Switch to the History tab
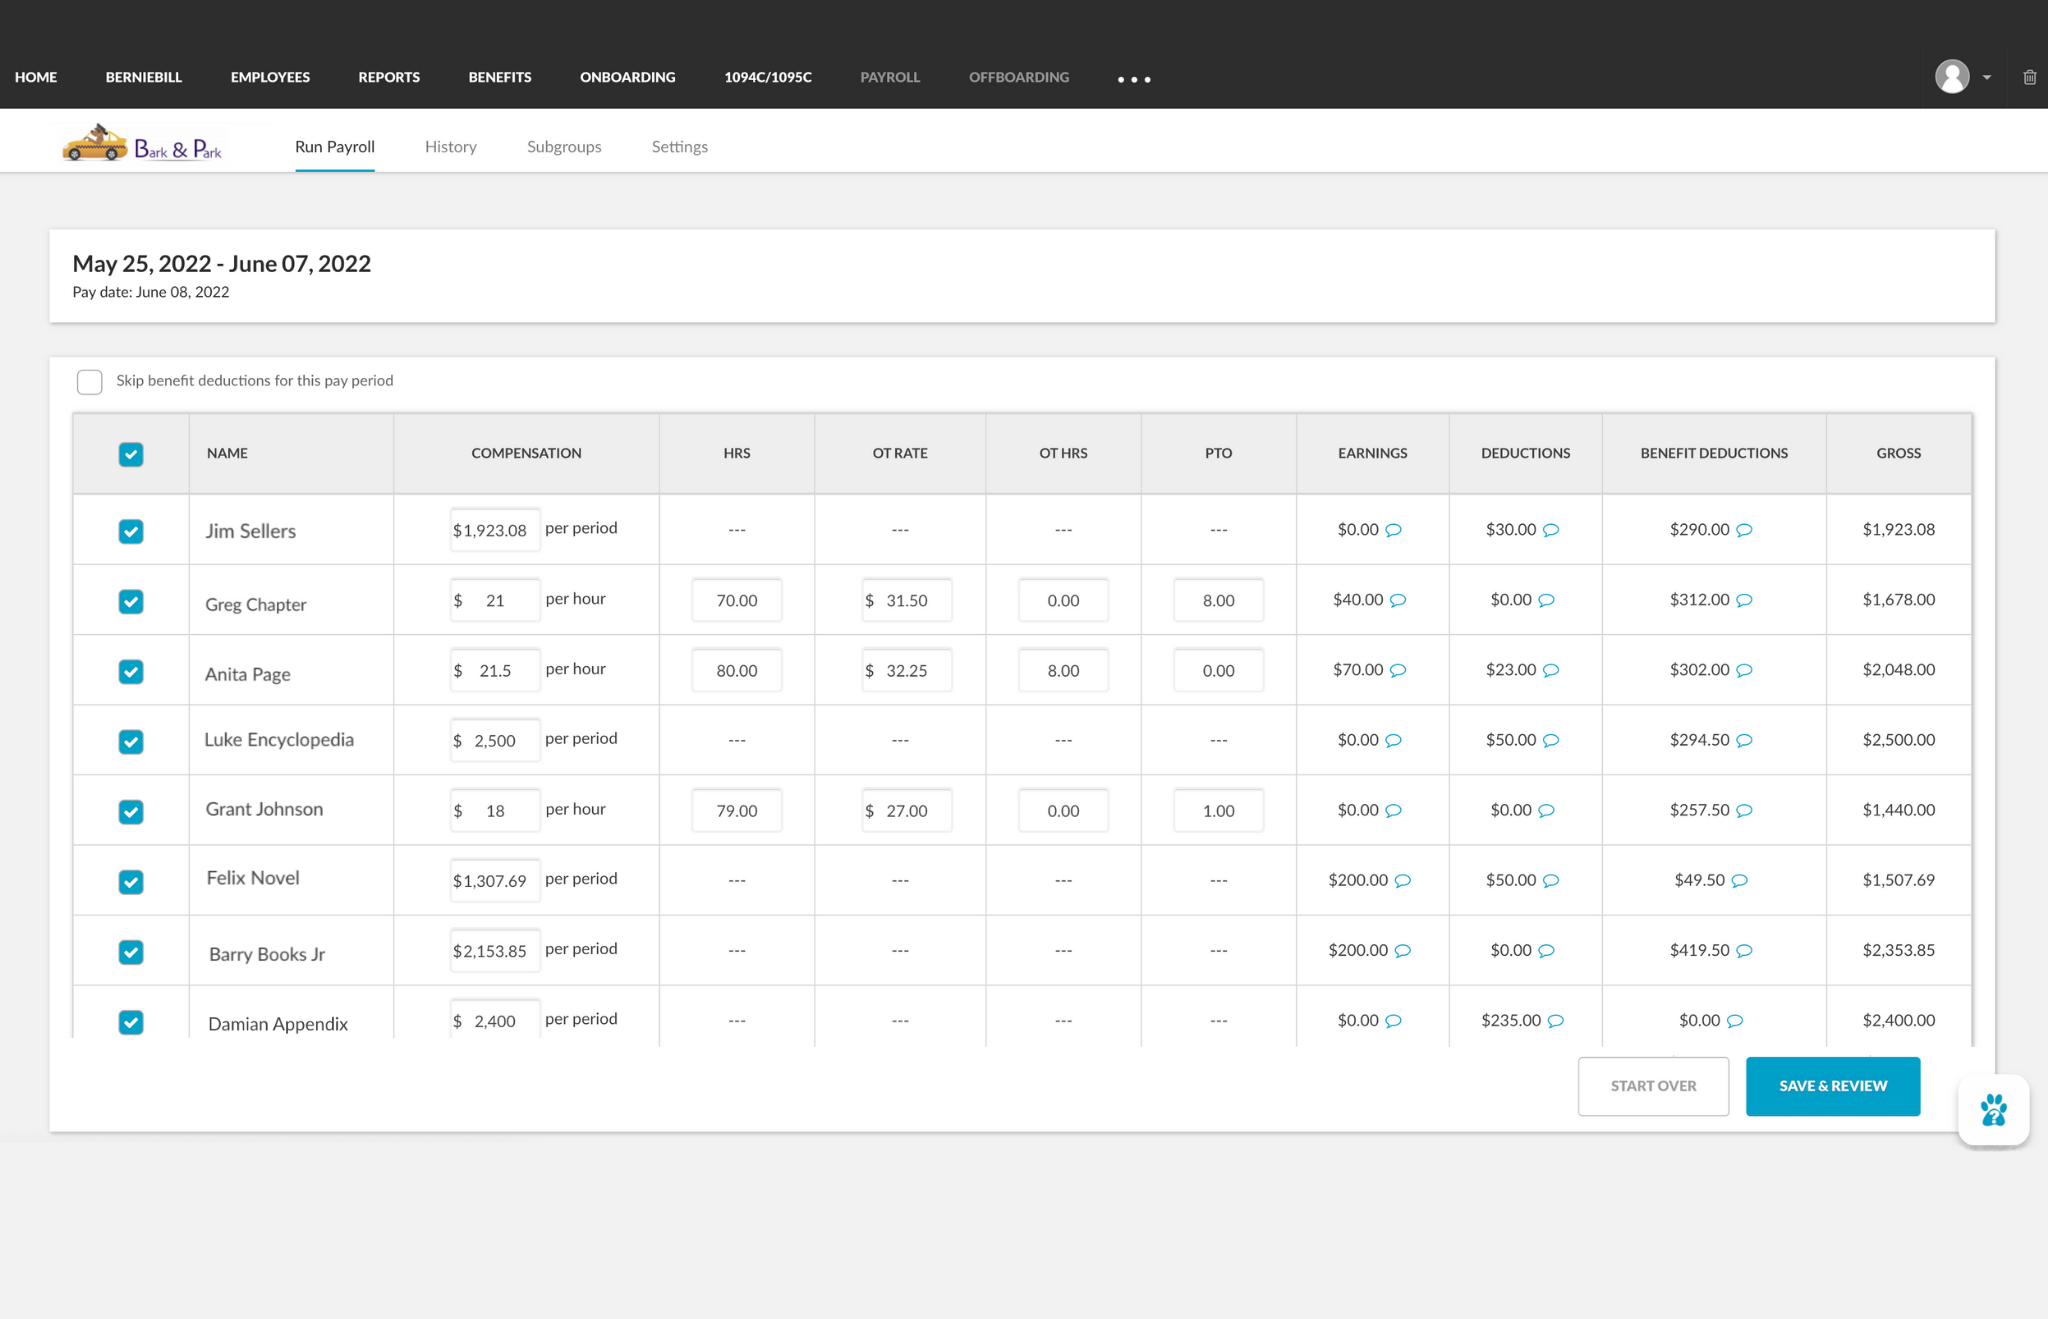Image resolution: width=2048 pixels, height=1319 pixels. 450,146
